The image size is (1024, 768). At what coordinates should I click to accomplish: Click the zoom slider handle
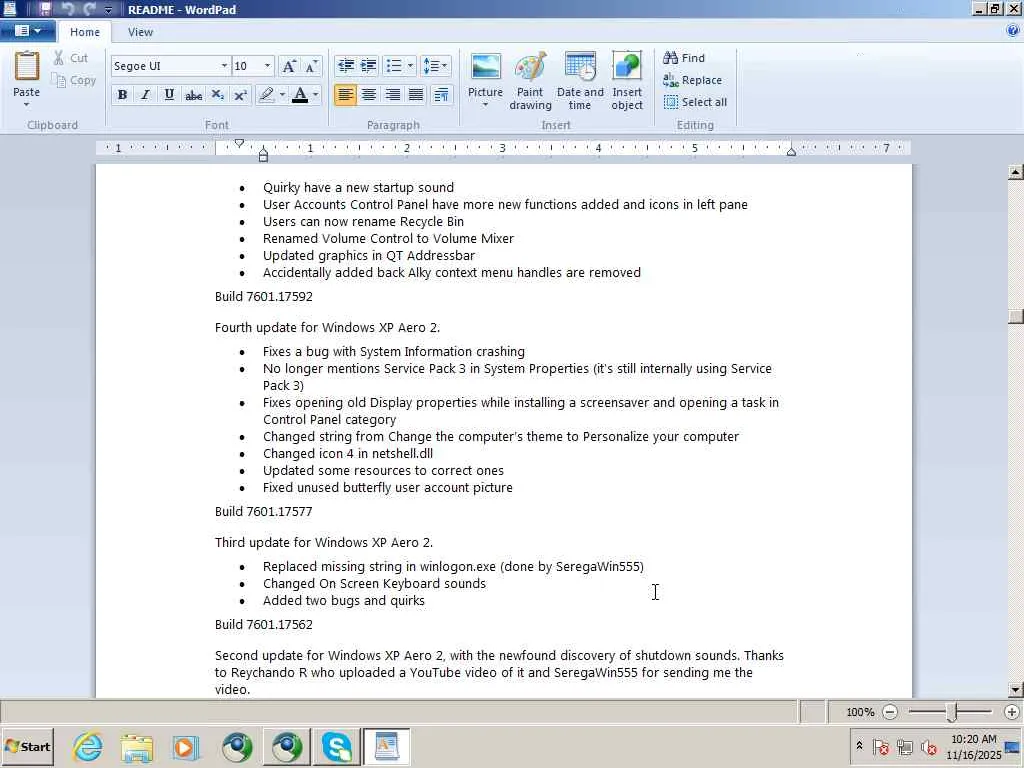click(x=952, y=712)
